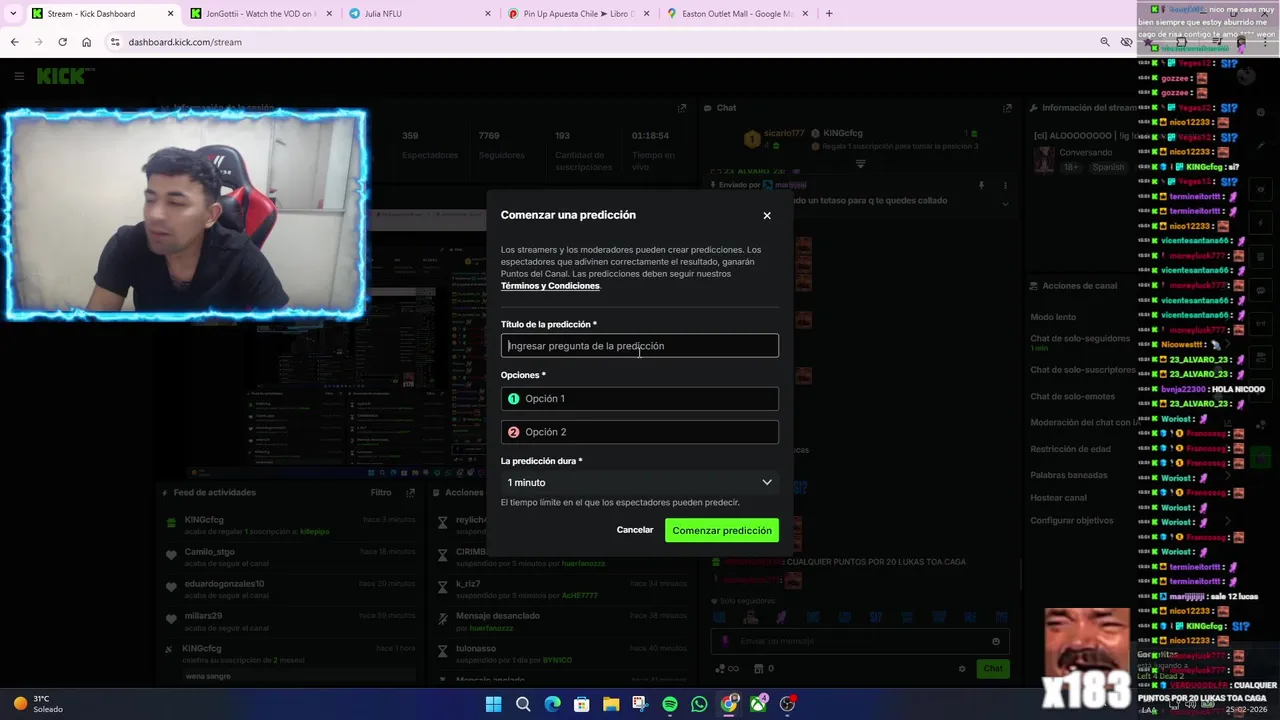Click the Spanish language tag
The image size is (1280, 720).
click(x=1108, y=167)
